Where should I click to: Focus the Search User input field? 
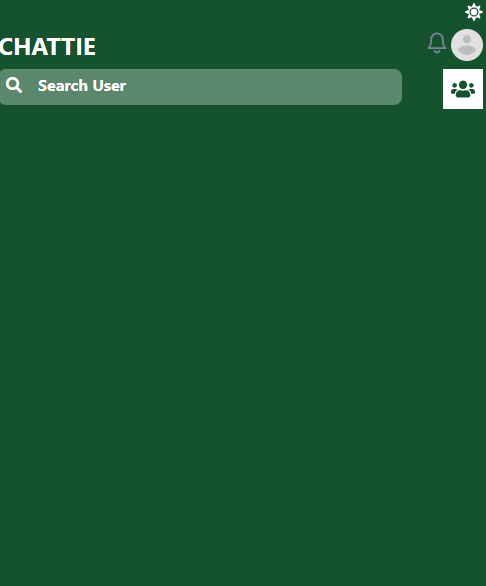[201, 87]
